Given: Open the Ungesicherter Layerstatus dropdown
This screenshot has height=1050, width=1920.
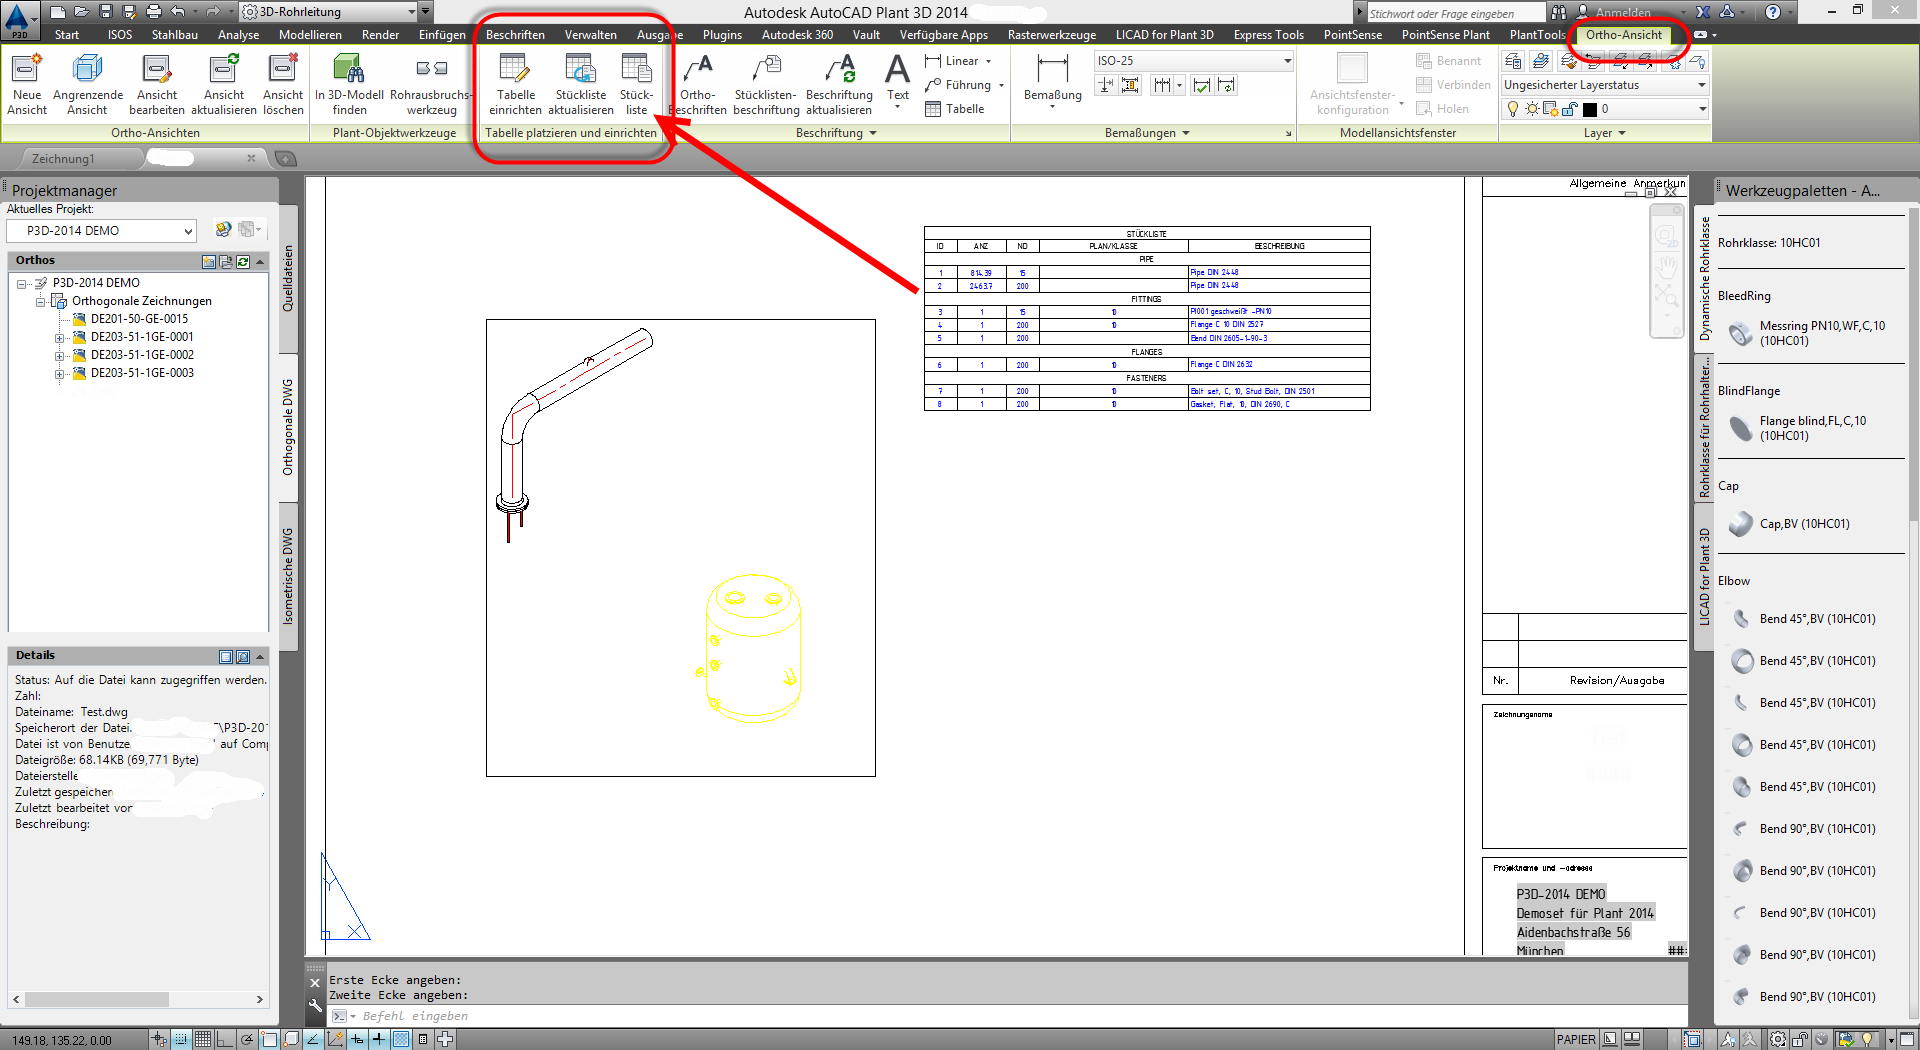Looking at the screenshot, I should 1701,85.
